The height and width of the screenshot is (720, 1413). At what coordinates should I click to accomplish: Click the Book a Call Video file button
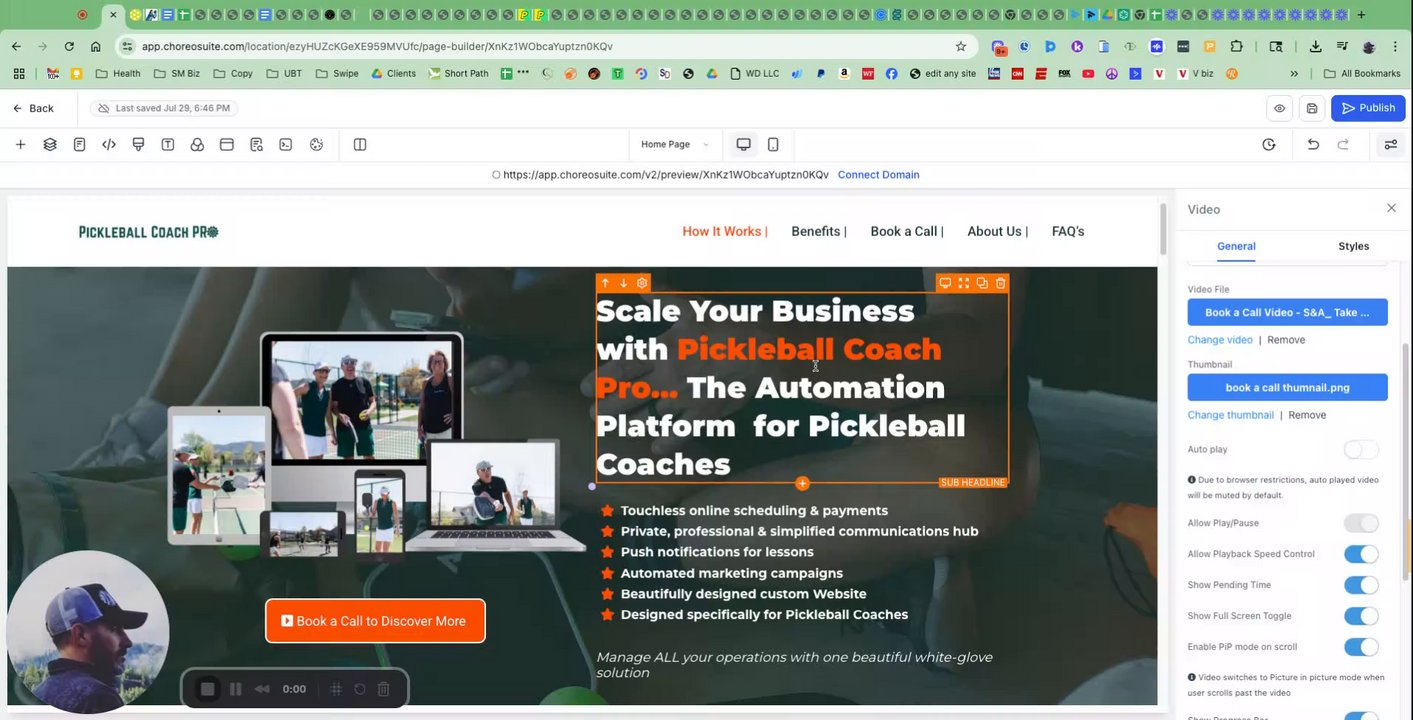pos(1287,312)
